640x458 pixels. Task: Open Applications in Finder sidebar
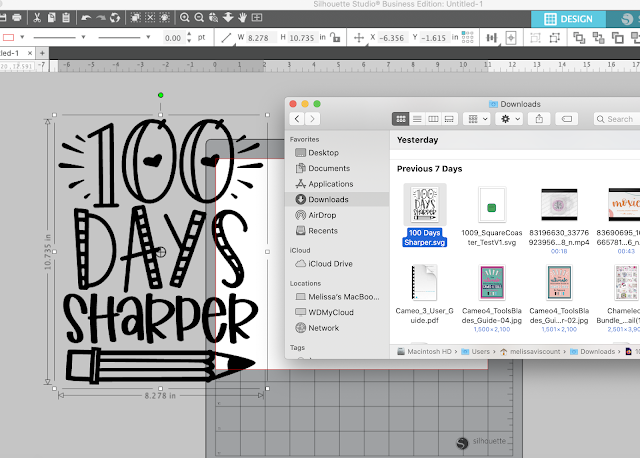point(324,184)
